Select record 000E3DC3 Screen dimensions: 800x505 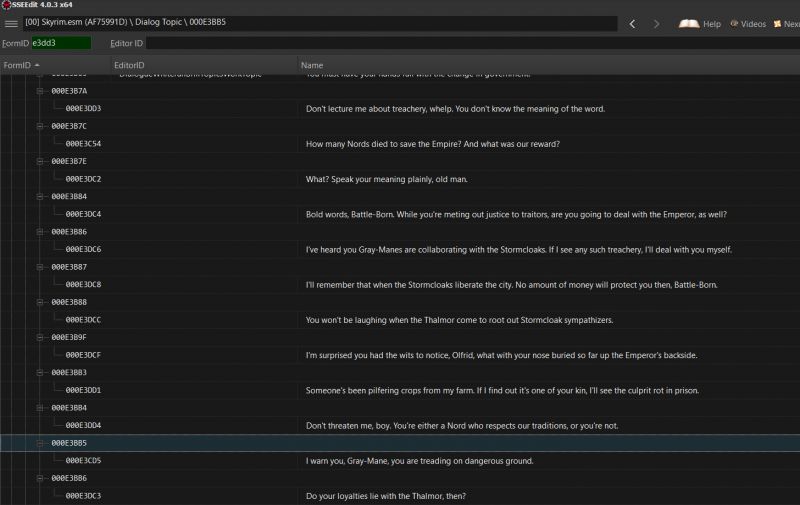click(83, 496)
